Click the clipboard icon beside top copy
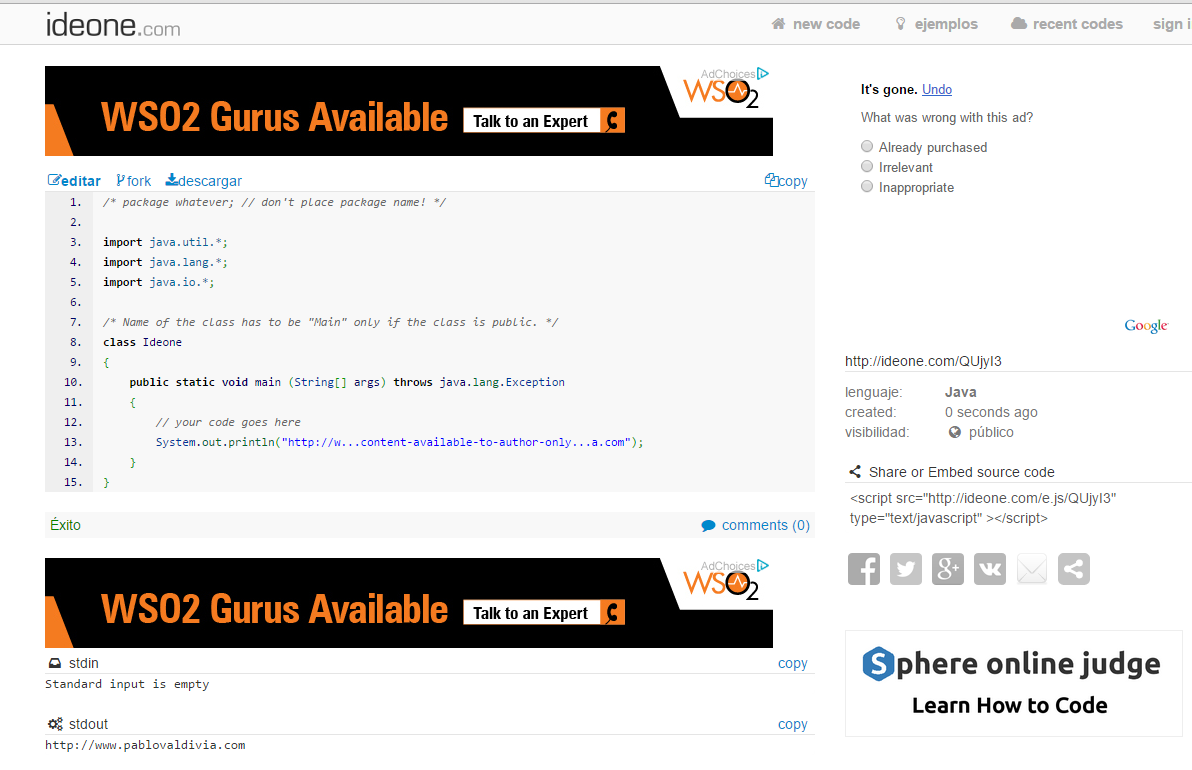Viewport: 1192px width, 770px height. (772, 180)
